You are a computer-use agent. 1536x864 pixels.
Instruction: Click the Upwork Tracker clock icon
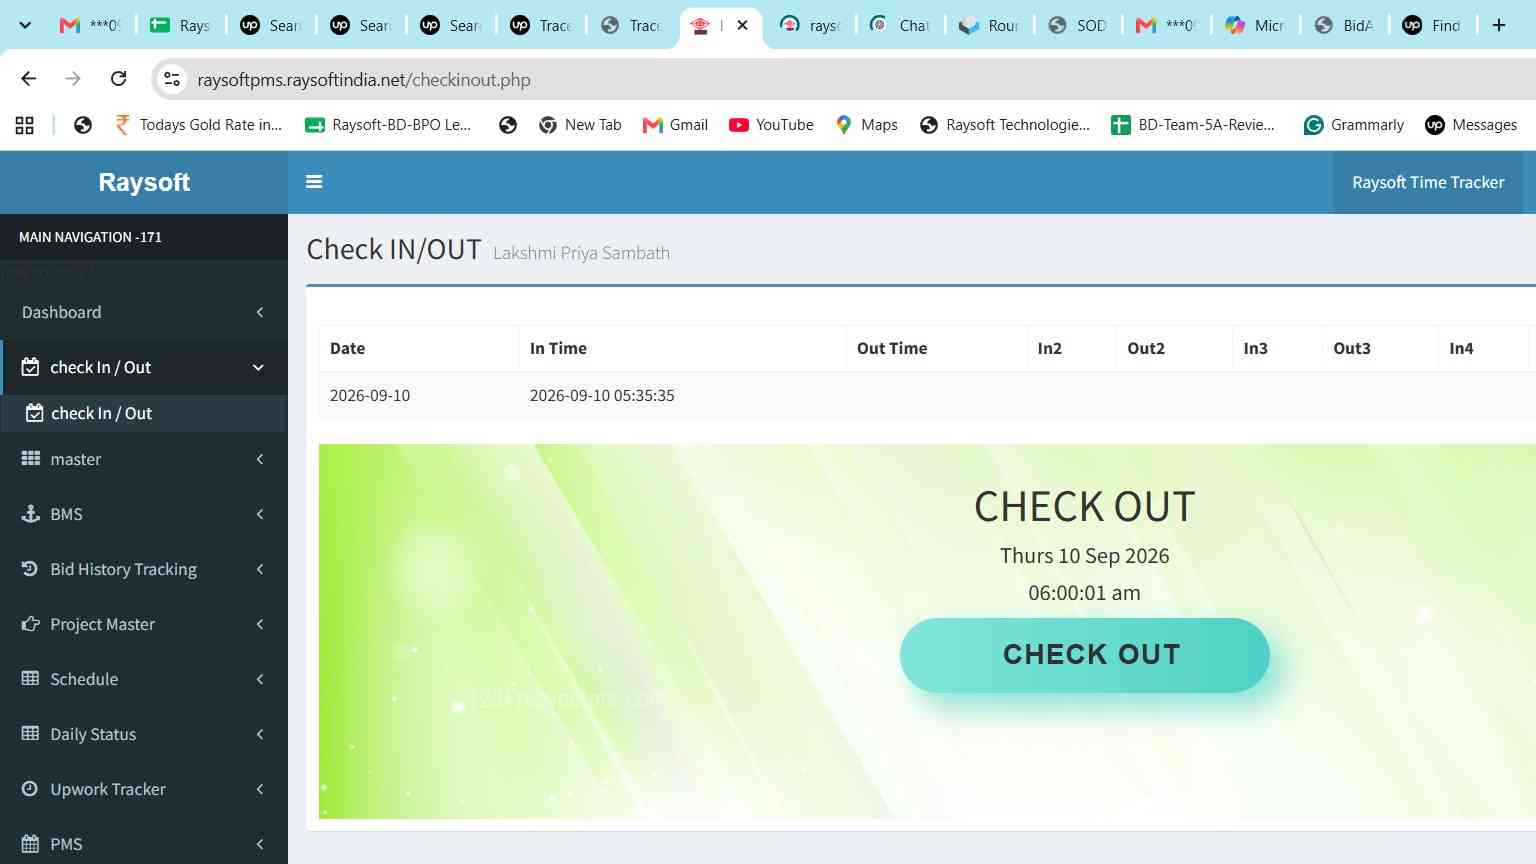click(x=30, y=789)
